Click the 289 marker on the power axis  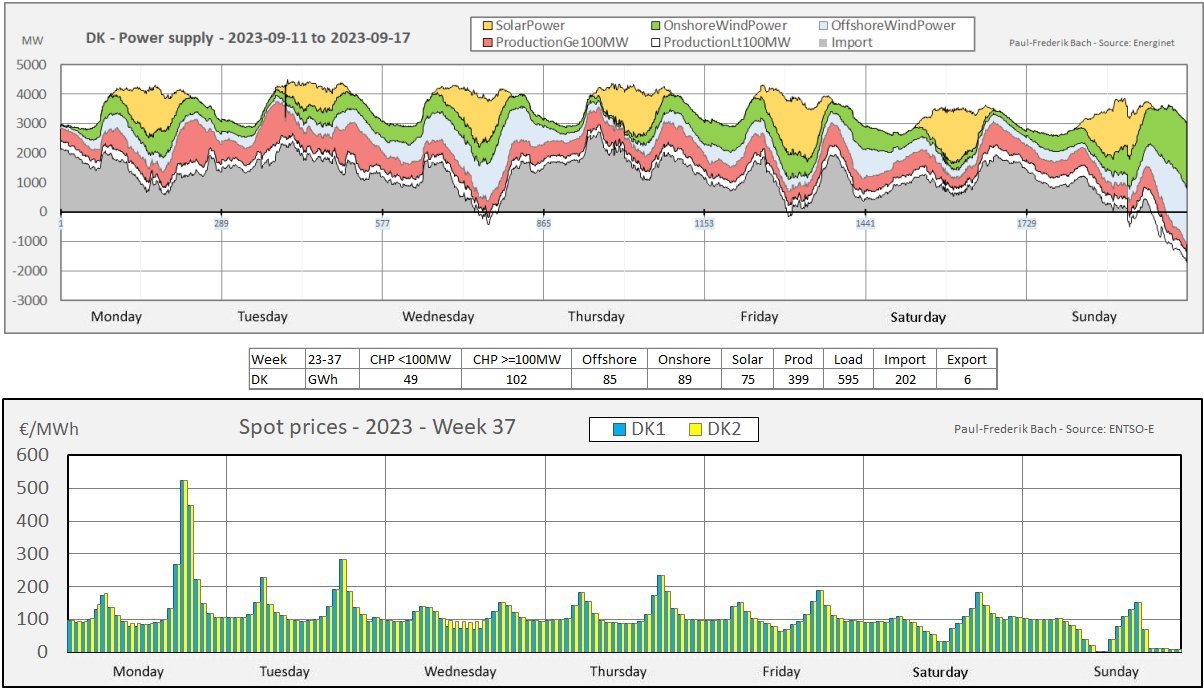tap(221, 224)
